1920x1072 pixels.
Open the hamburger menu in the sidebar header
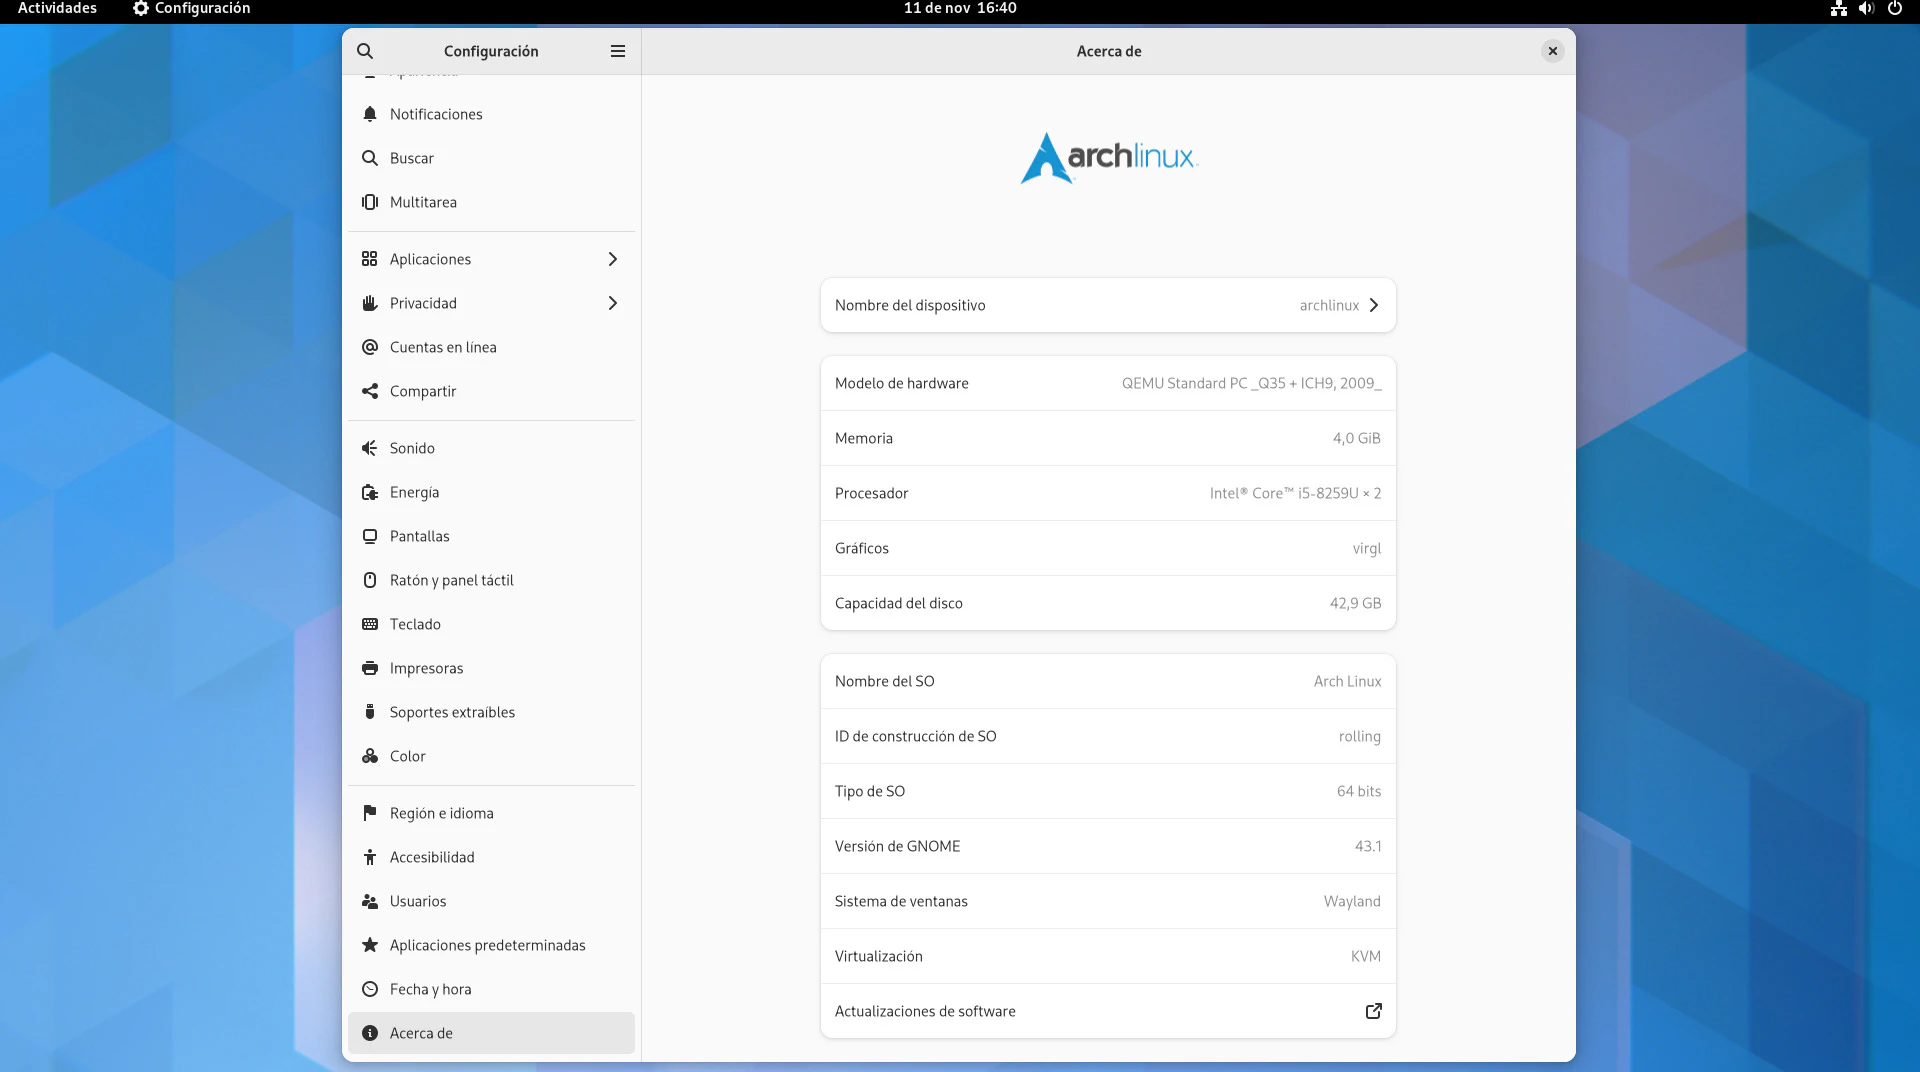click(618, 51)
